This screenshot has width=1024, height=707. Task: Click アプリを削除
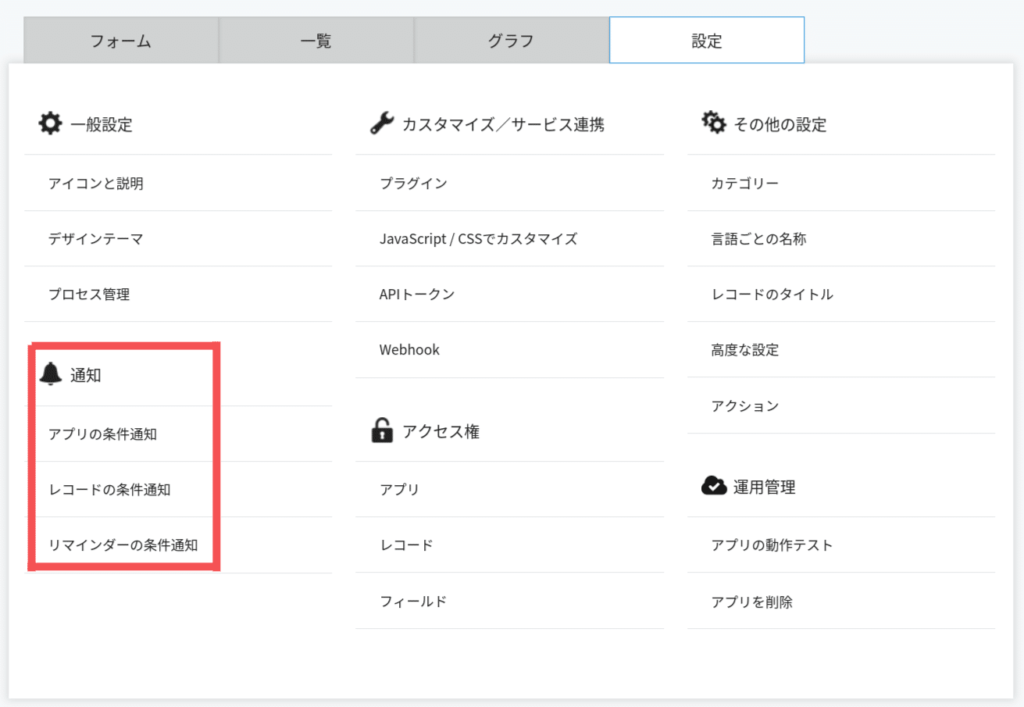coord(752,601)
